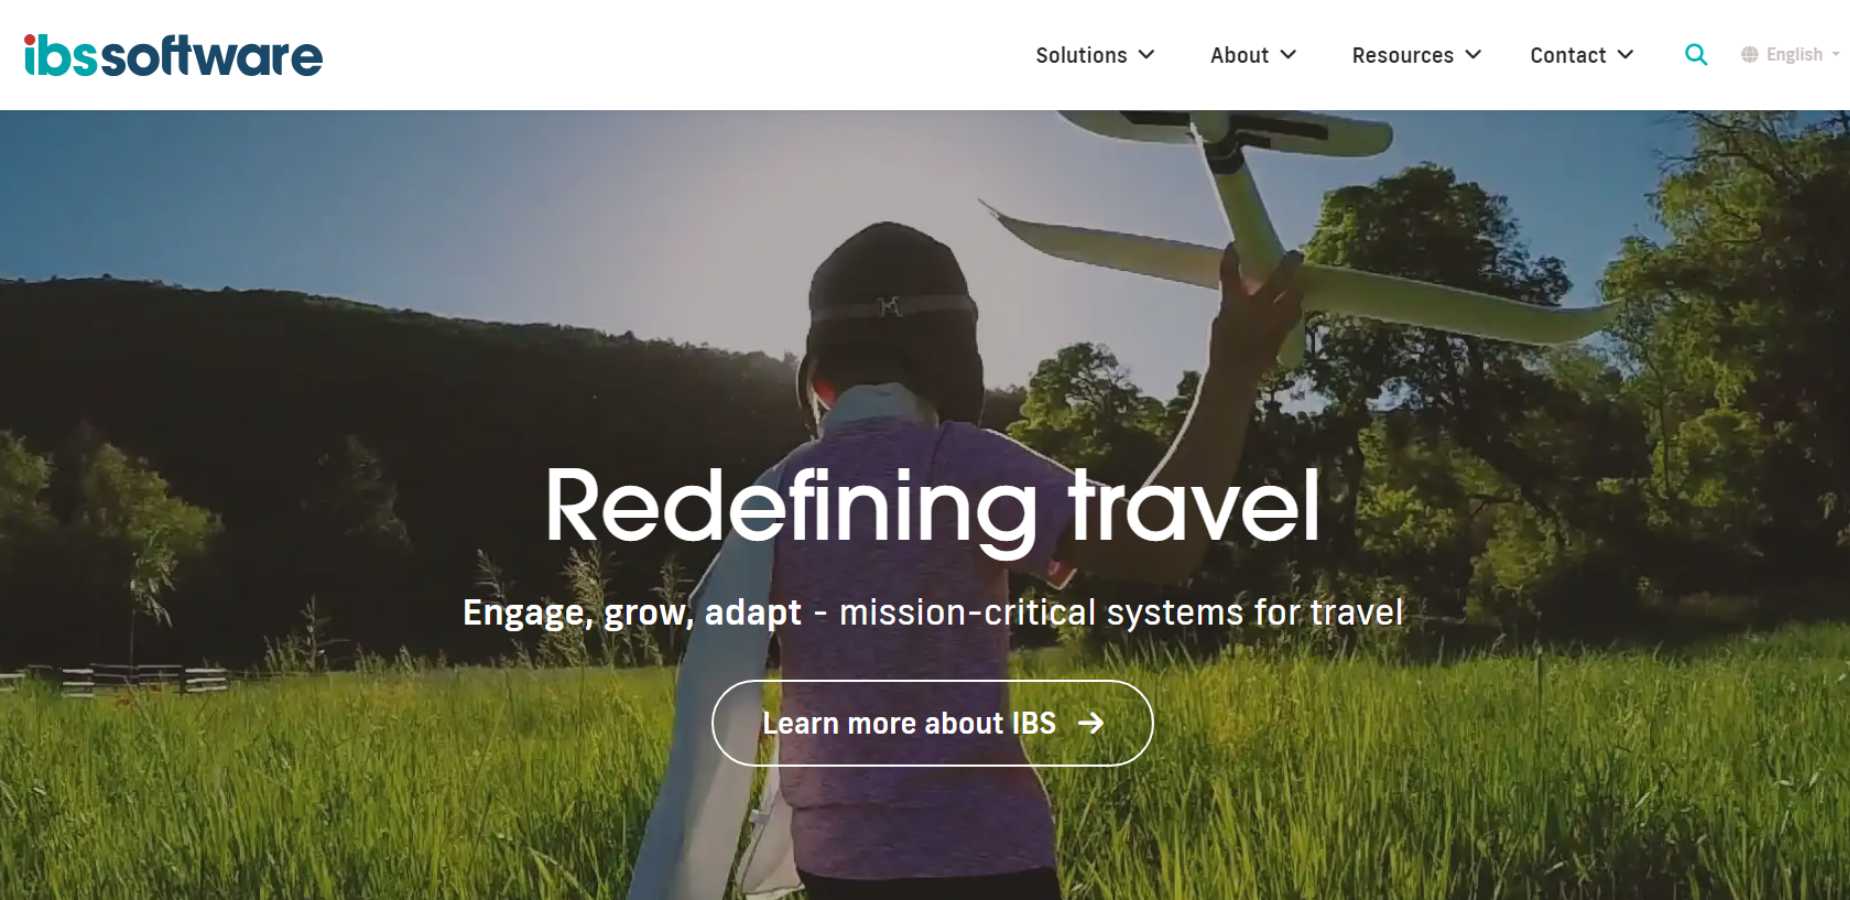Open the Contact menu
This screenshot has height=900, width=1850.
tap(1582, 55)
